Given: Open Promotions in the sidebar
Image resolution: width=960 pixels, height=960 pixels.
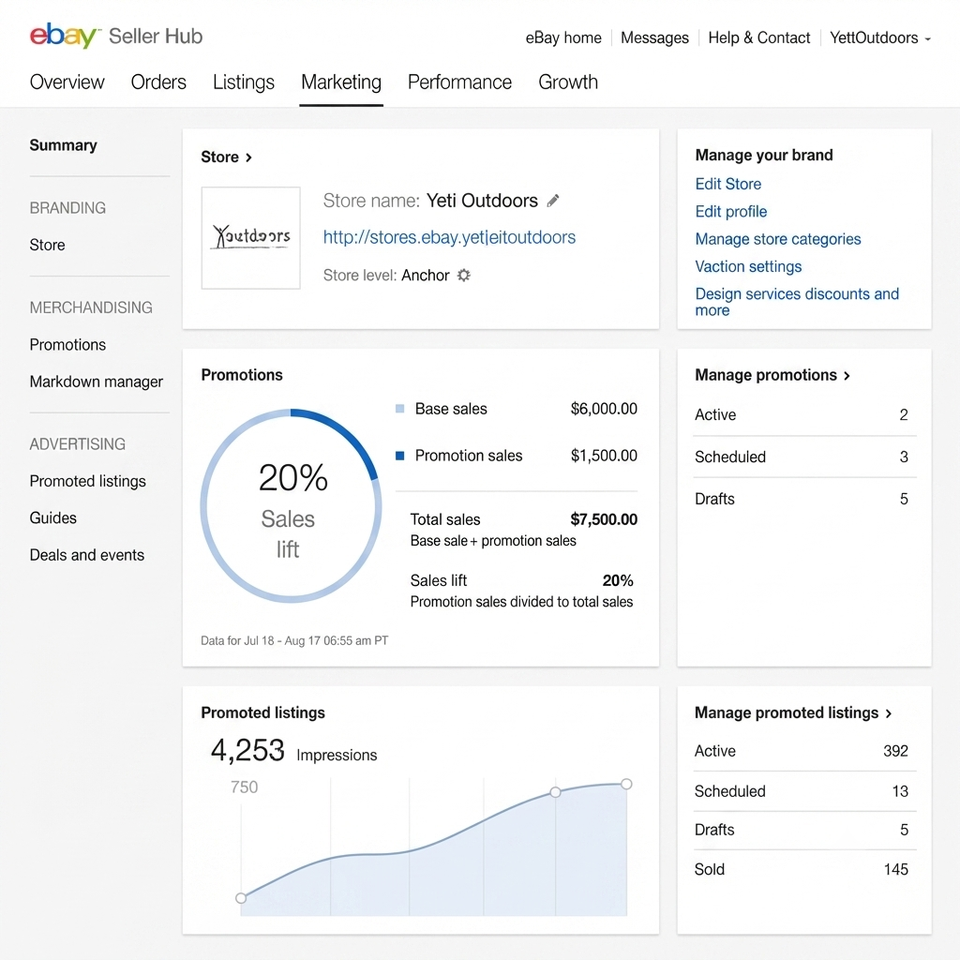Looking at the screenshot, I should point(68,345).
